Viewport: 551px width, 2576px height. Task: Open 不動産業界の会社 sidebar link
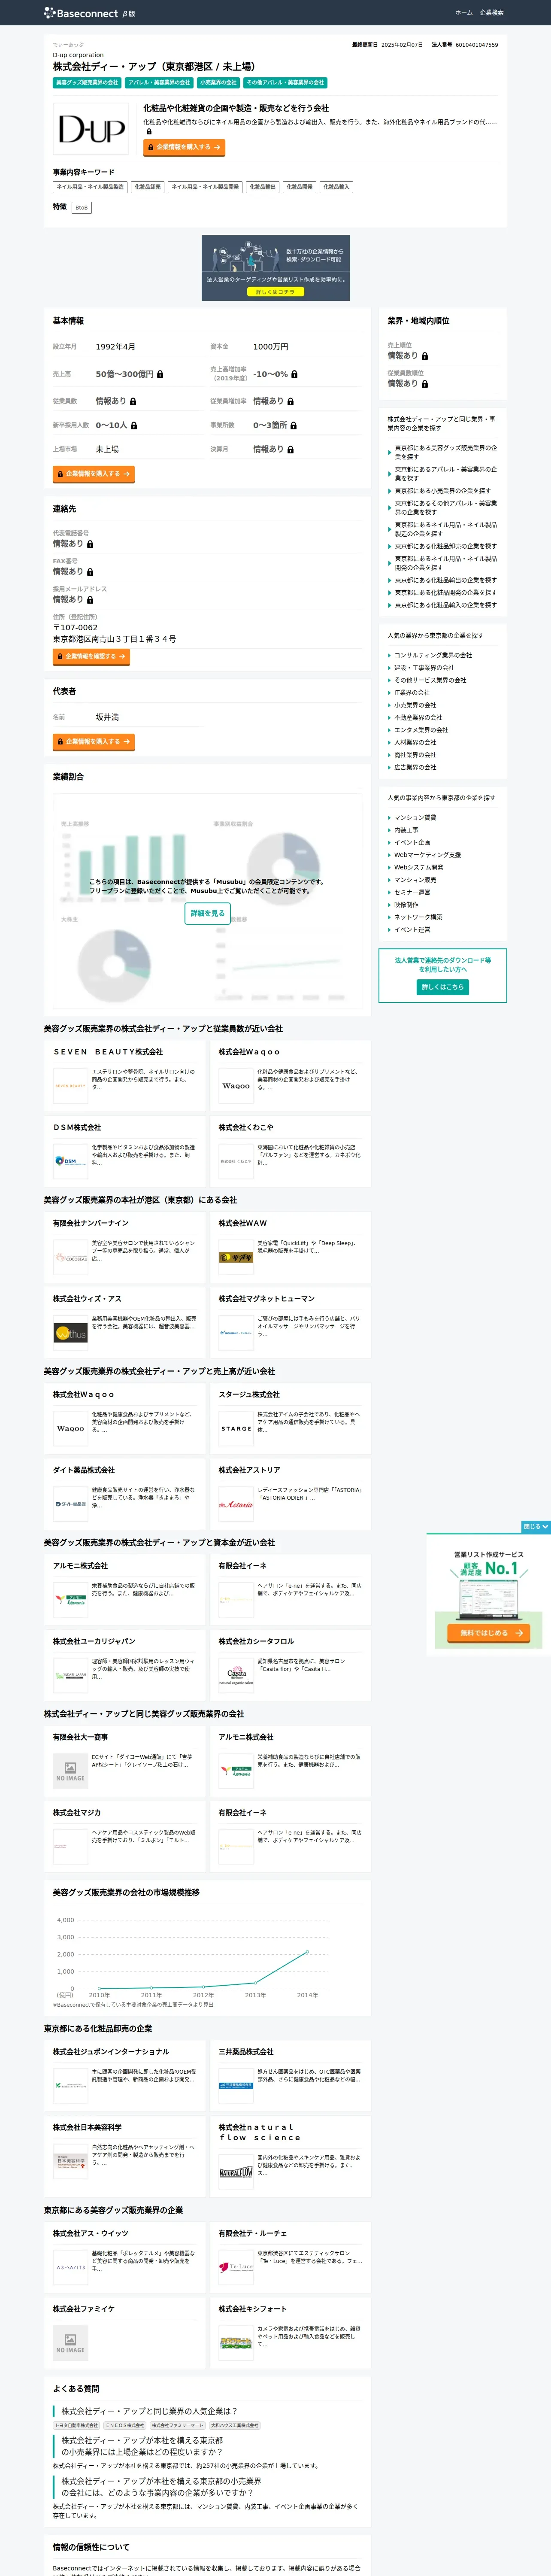click(418, 718)
